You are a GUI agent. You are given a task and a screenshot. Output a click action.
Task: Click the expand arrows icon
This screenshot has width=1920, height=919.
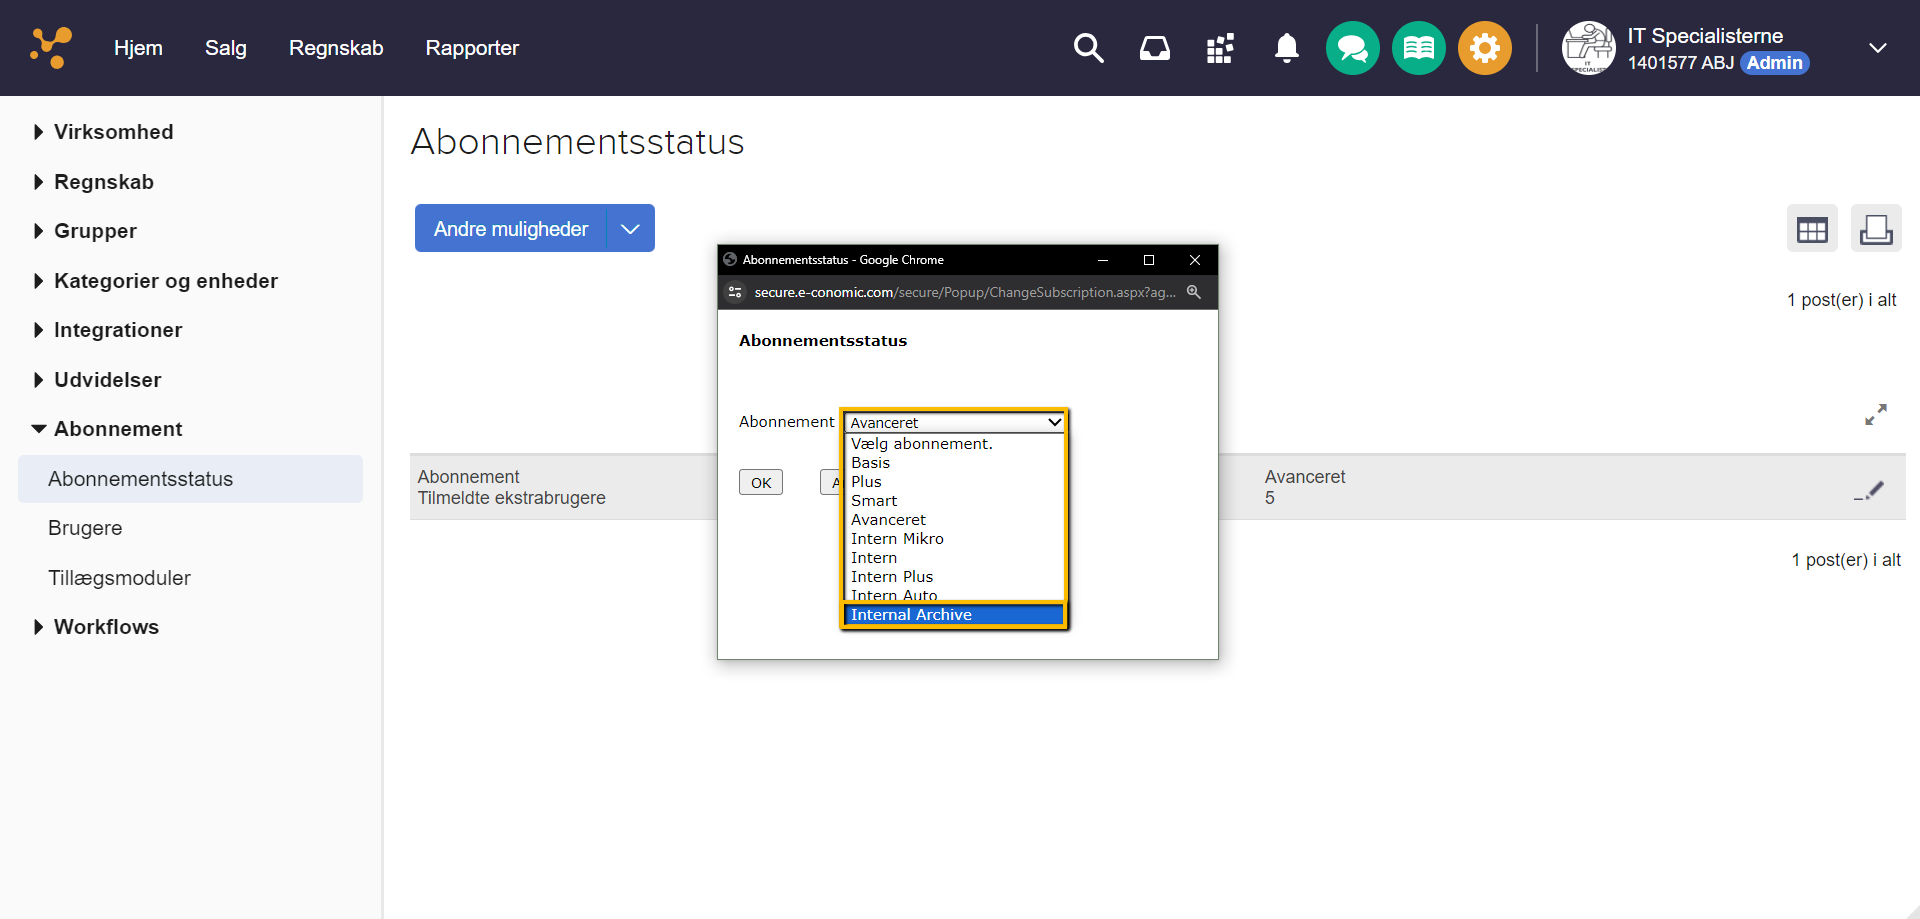click(1875, 415)
